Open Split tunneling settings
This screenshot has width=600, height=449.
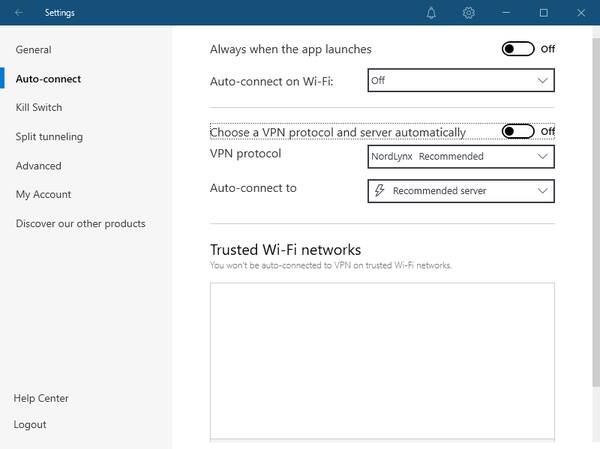[49, 137]
